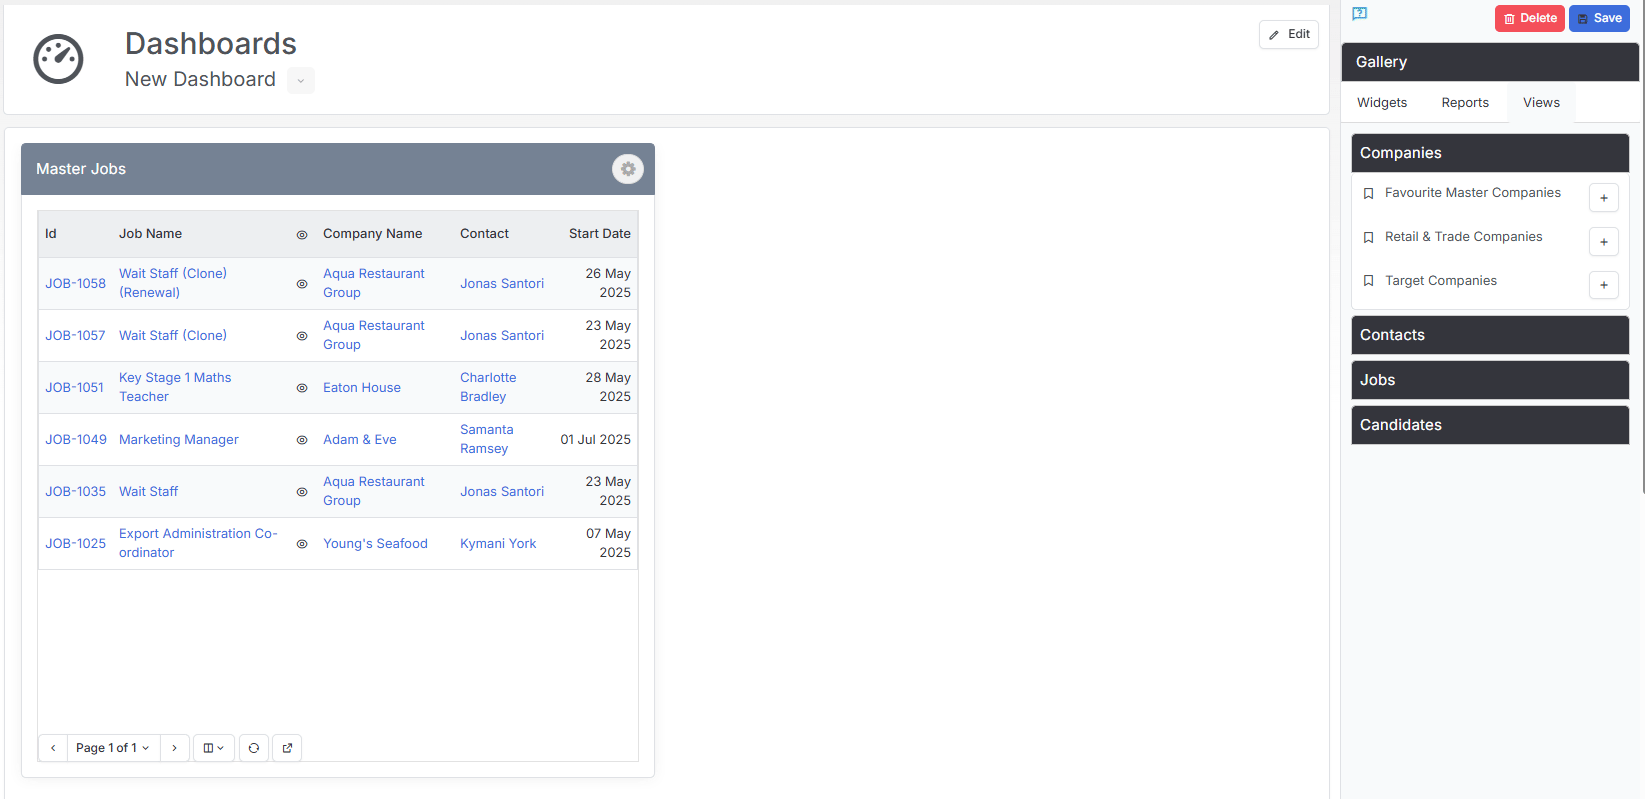
Task: Sort by Id column header
Action: click(51, 234)
